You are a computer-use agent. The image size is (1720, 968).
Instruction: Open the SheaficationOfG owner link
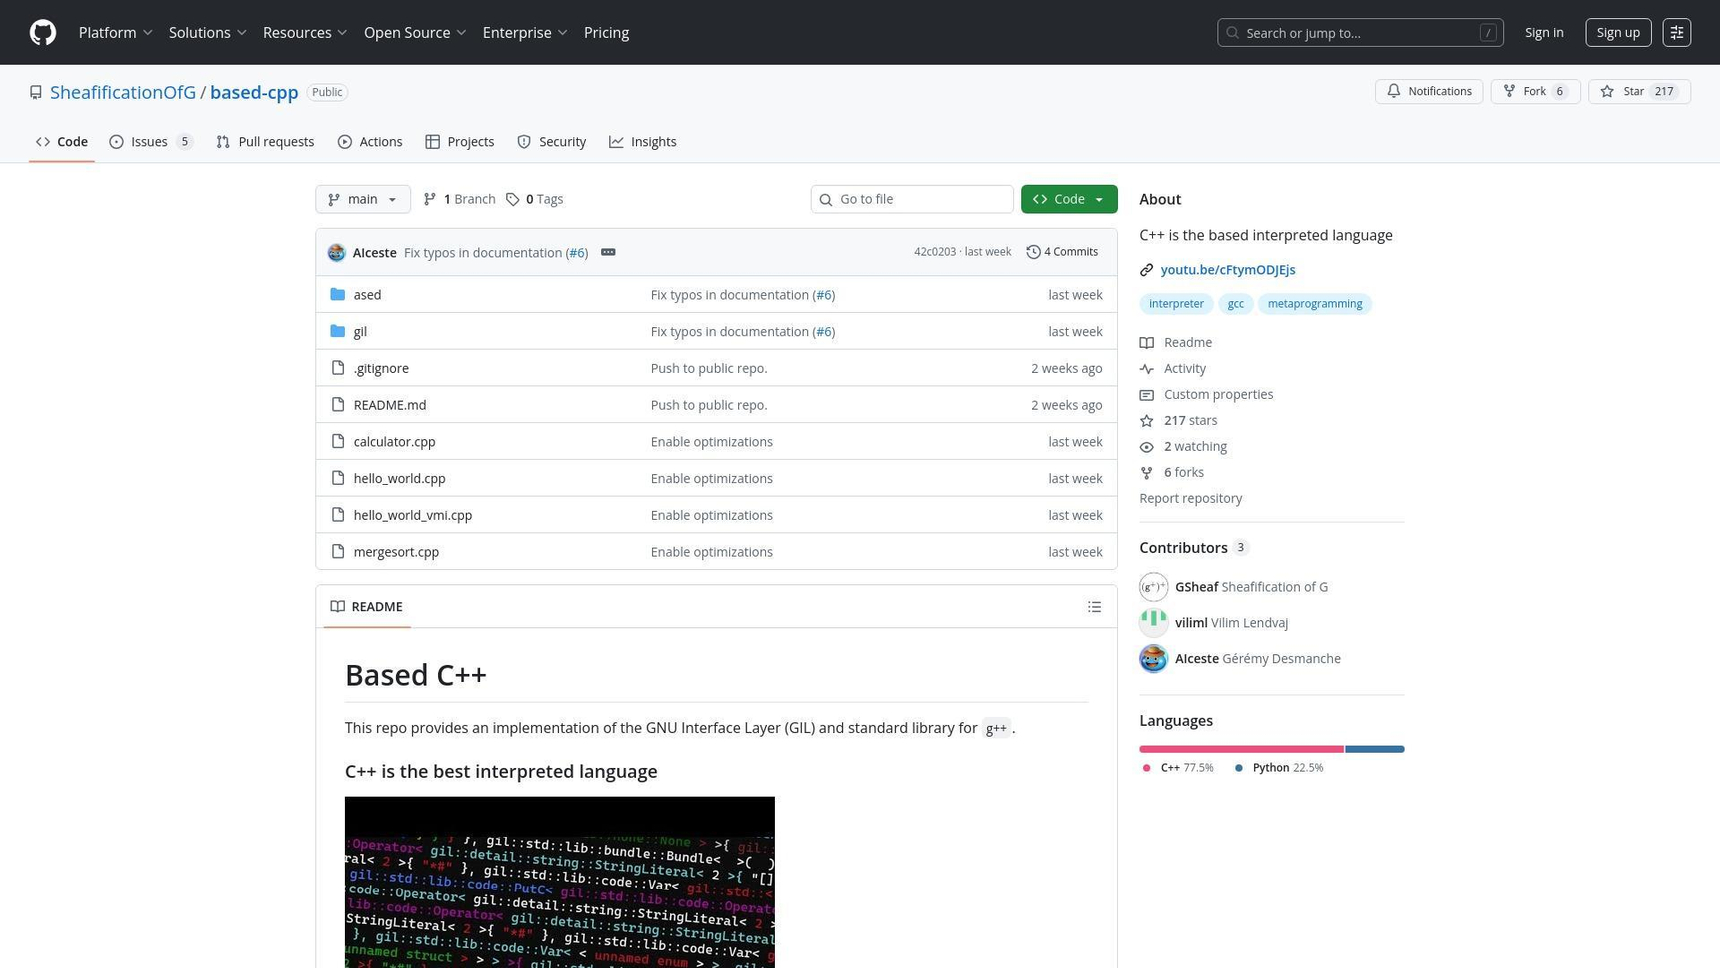123,92
